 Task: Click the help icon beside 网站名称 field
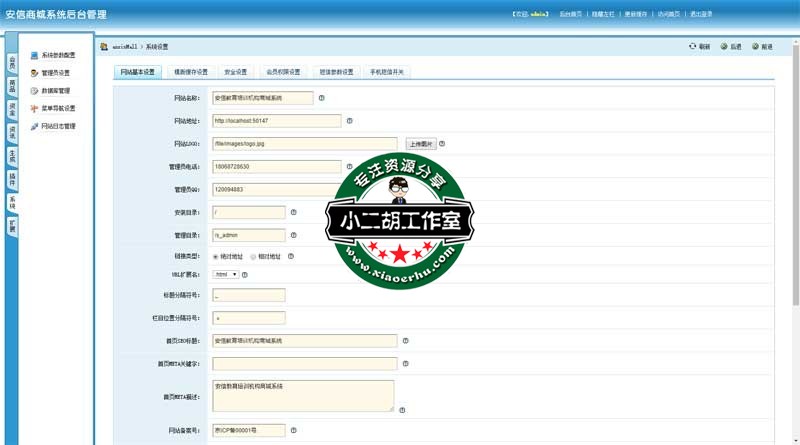[x=322, y=98]
